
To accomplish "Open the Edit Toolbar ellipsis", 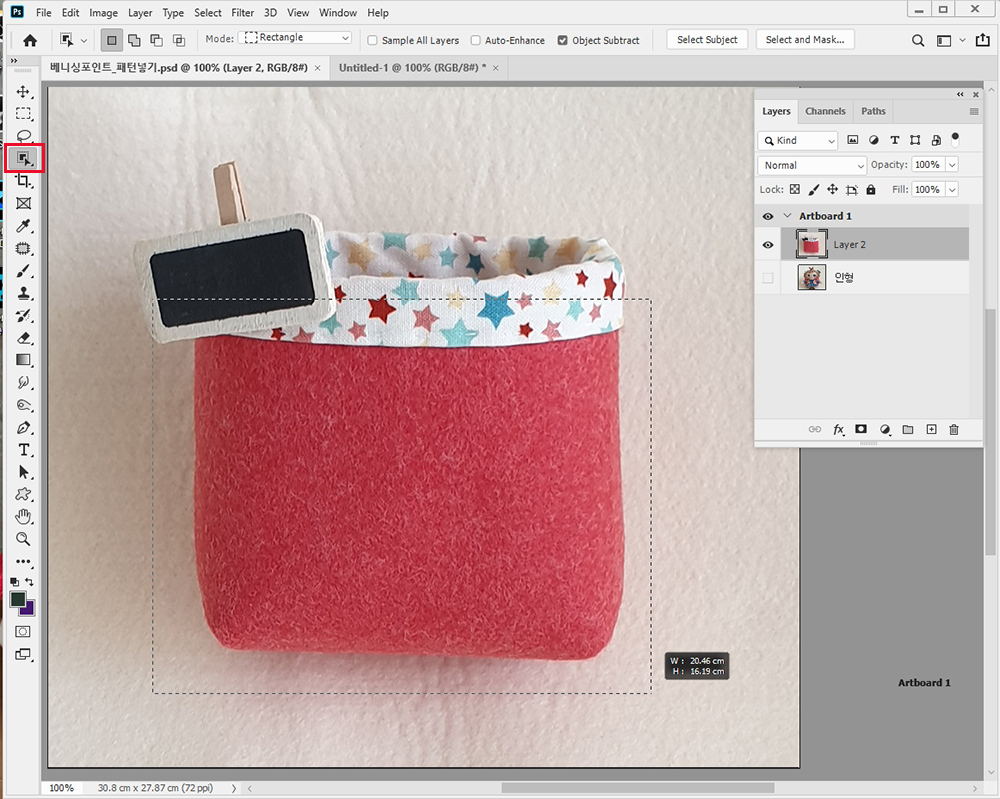I will [x=23, y=562].
